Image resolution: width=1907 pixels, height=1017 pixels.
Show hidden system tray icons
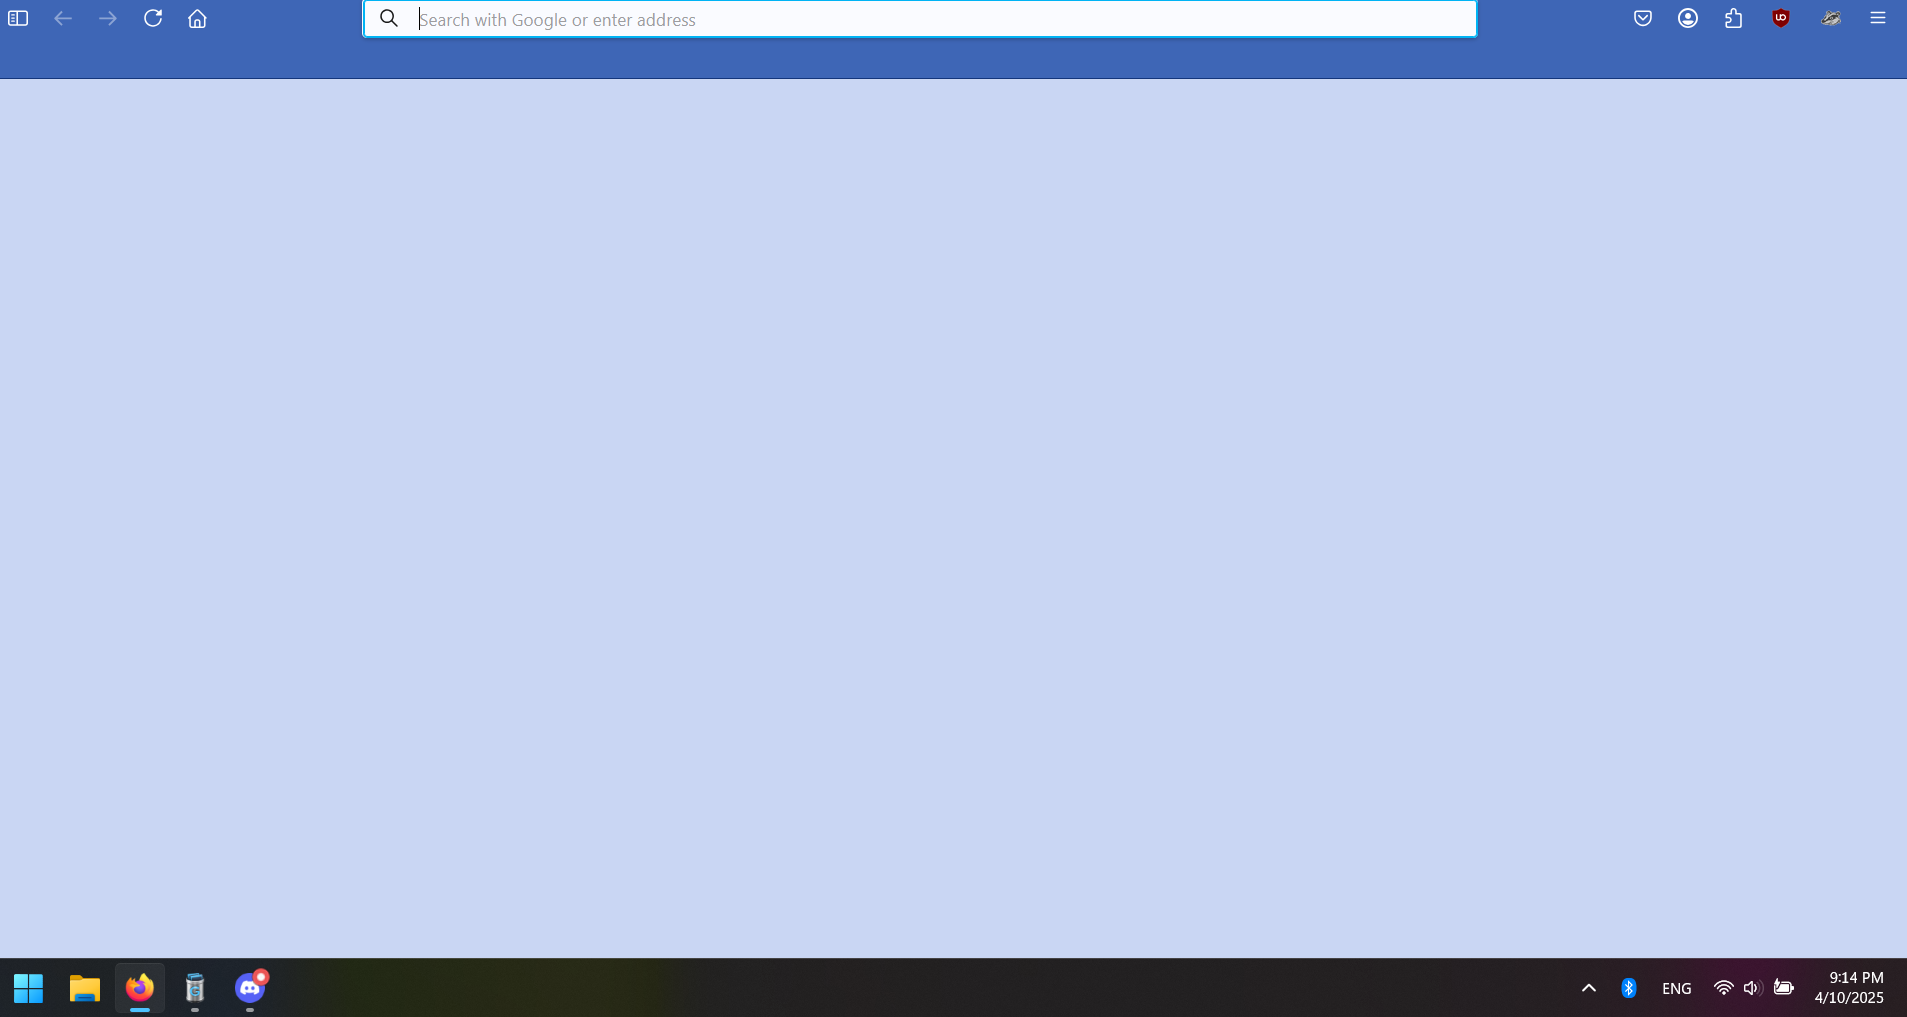coord(1589,988)
